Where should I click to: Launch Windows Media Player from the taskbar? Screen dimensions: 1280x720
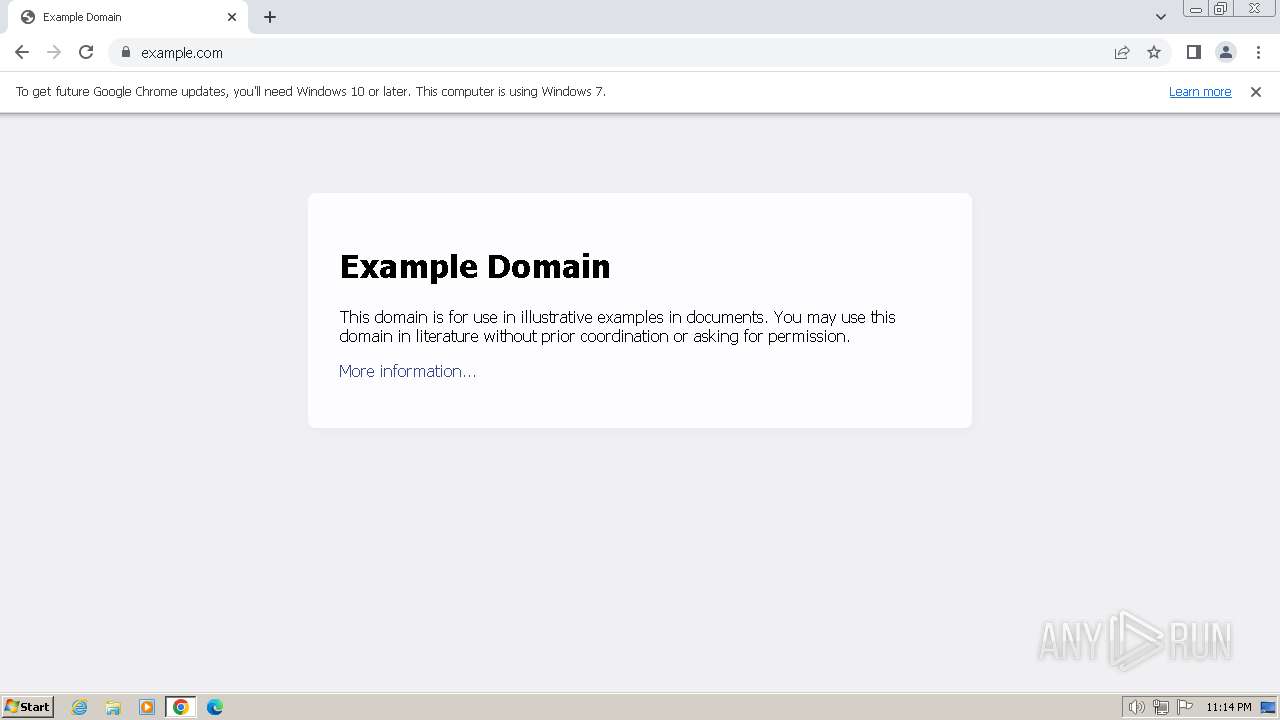click(x=147, y=707)
